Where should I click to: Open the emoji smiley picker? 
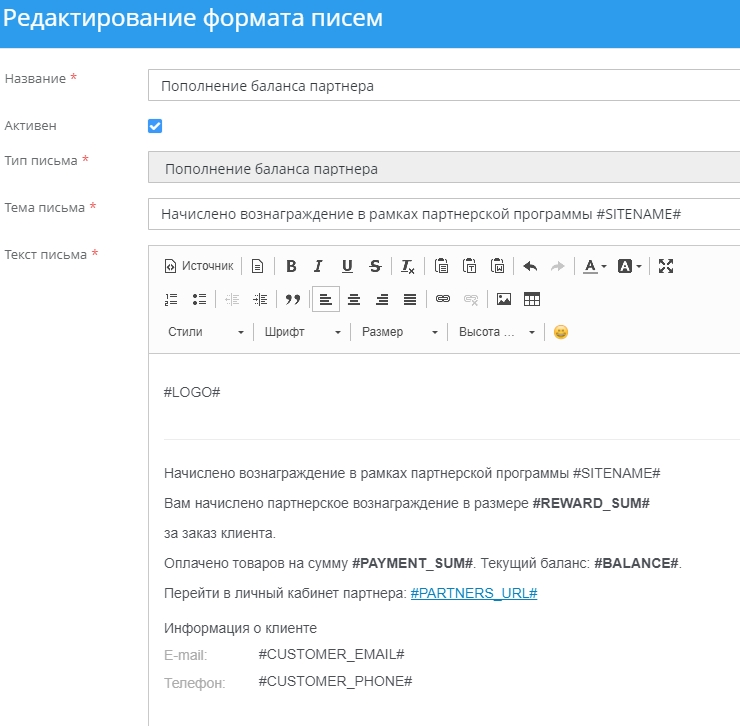[x=561, y=332]
